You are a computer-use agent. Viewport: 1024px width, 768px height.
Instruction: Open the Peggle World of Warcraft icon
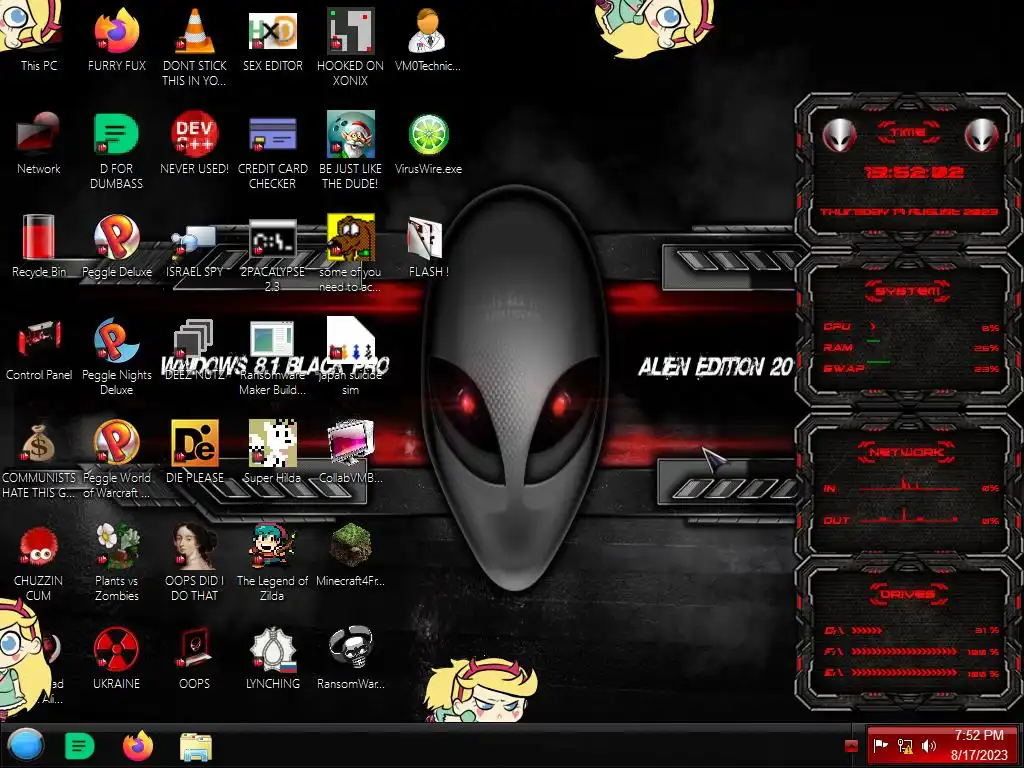[116, 460]
